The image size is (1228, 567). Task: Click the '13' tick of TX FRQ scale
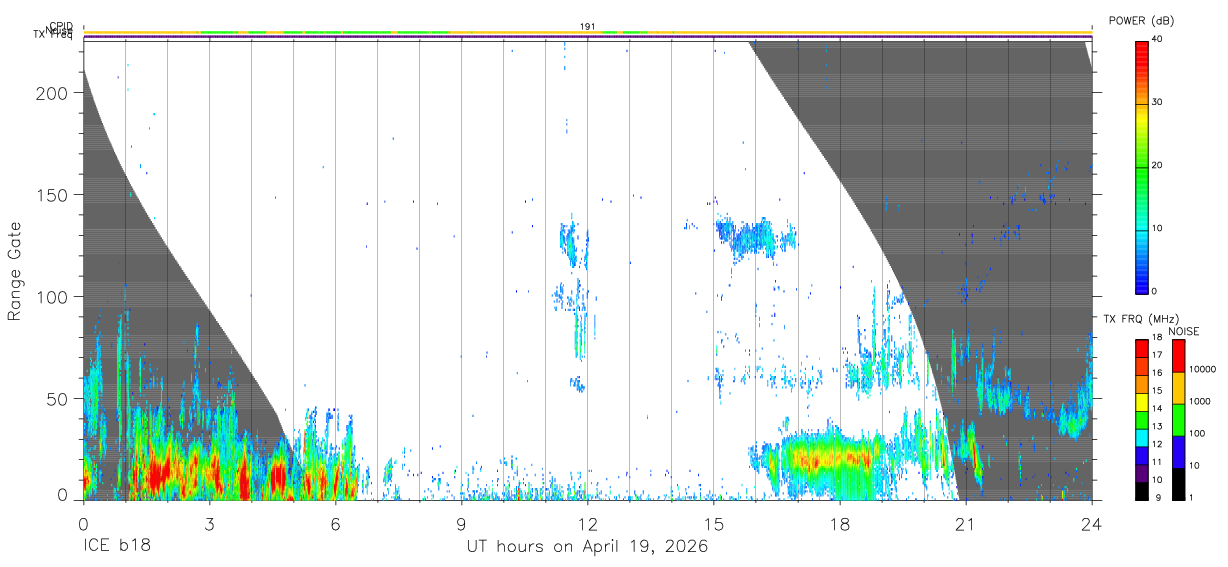[1158, 426]
